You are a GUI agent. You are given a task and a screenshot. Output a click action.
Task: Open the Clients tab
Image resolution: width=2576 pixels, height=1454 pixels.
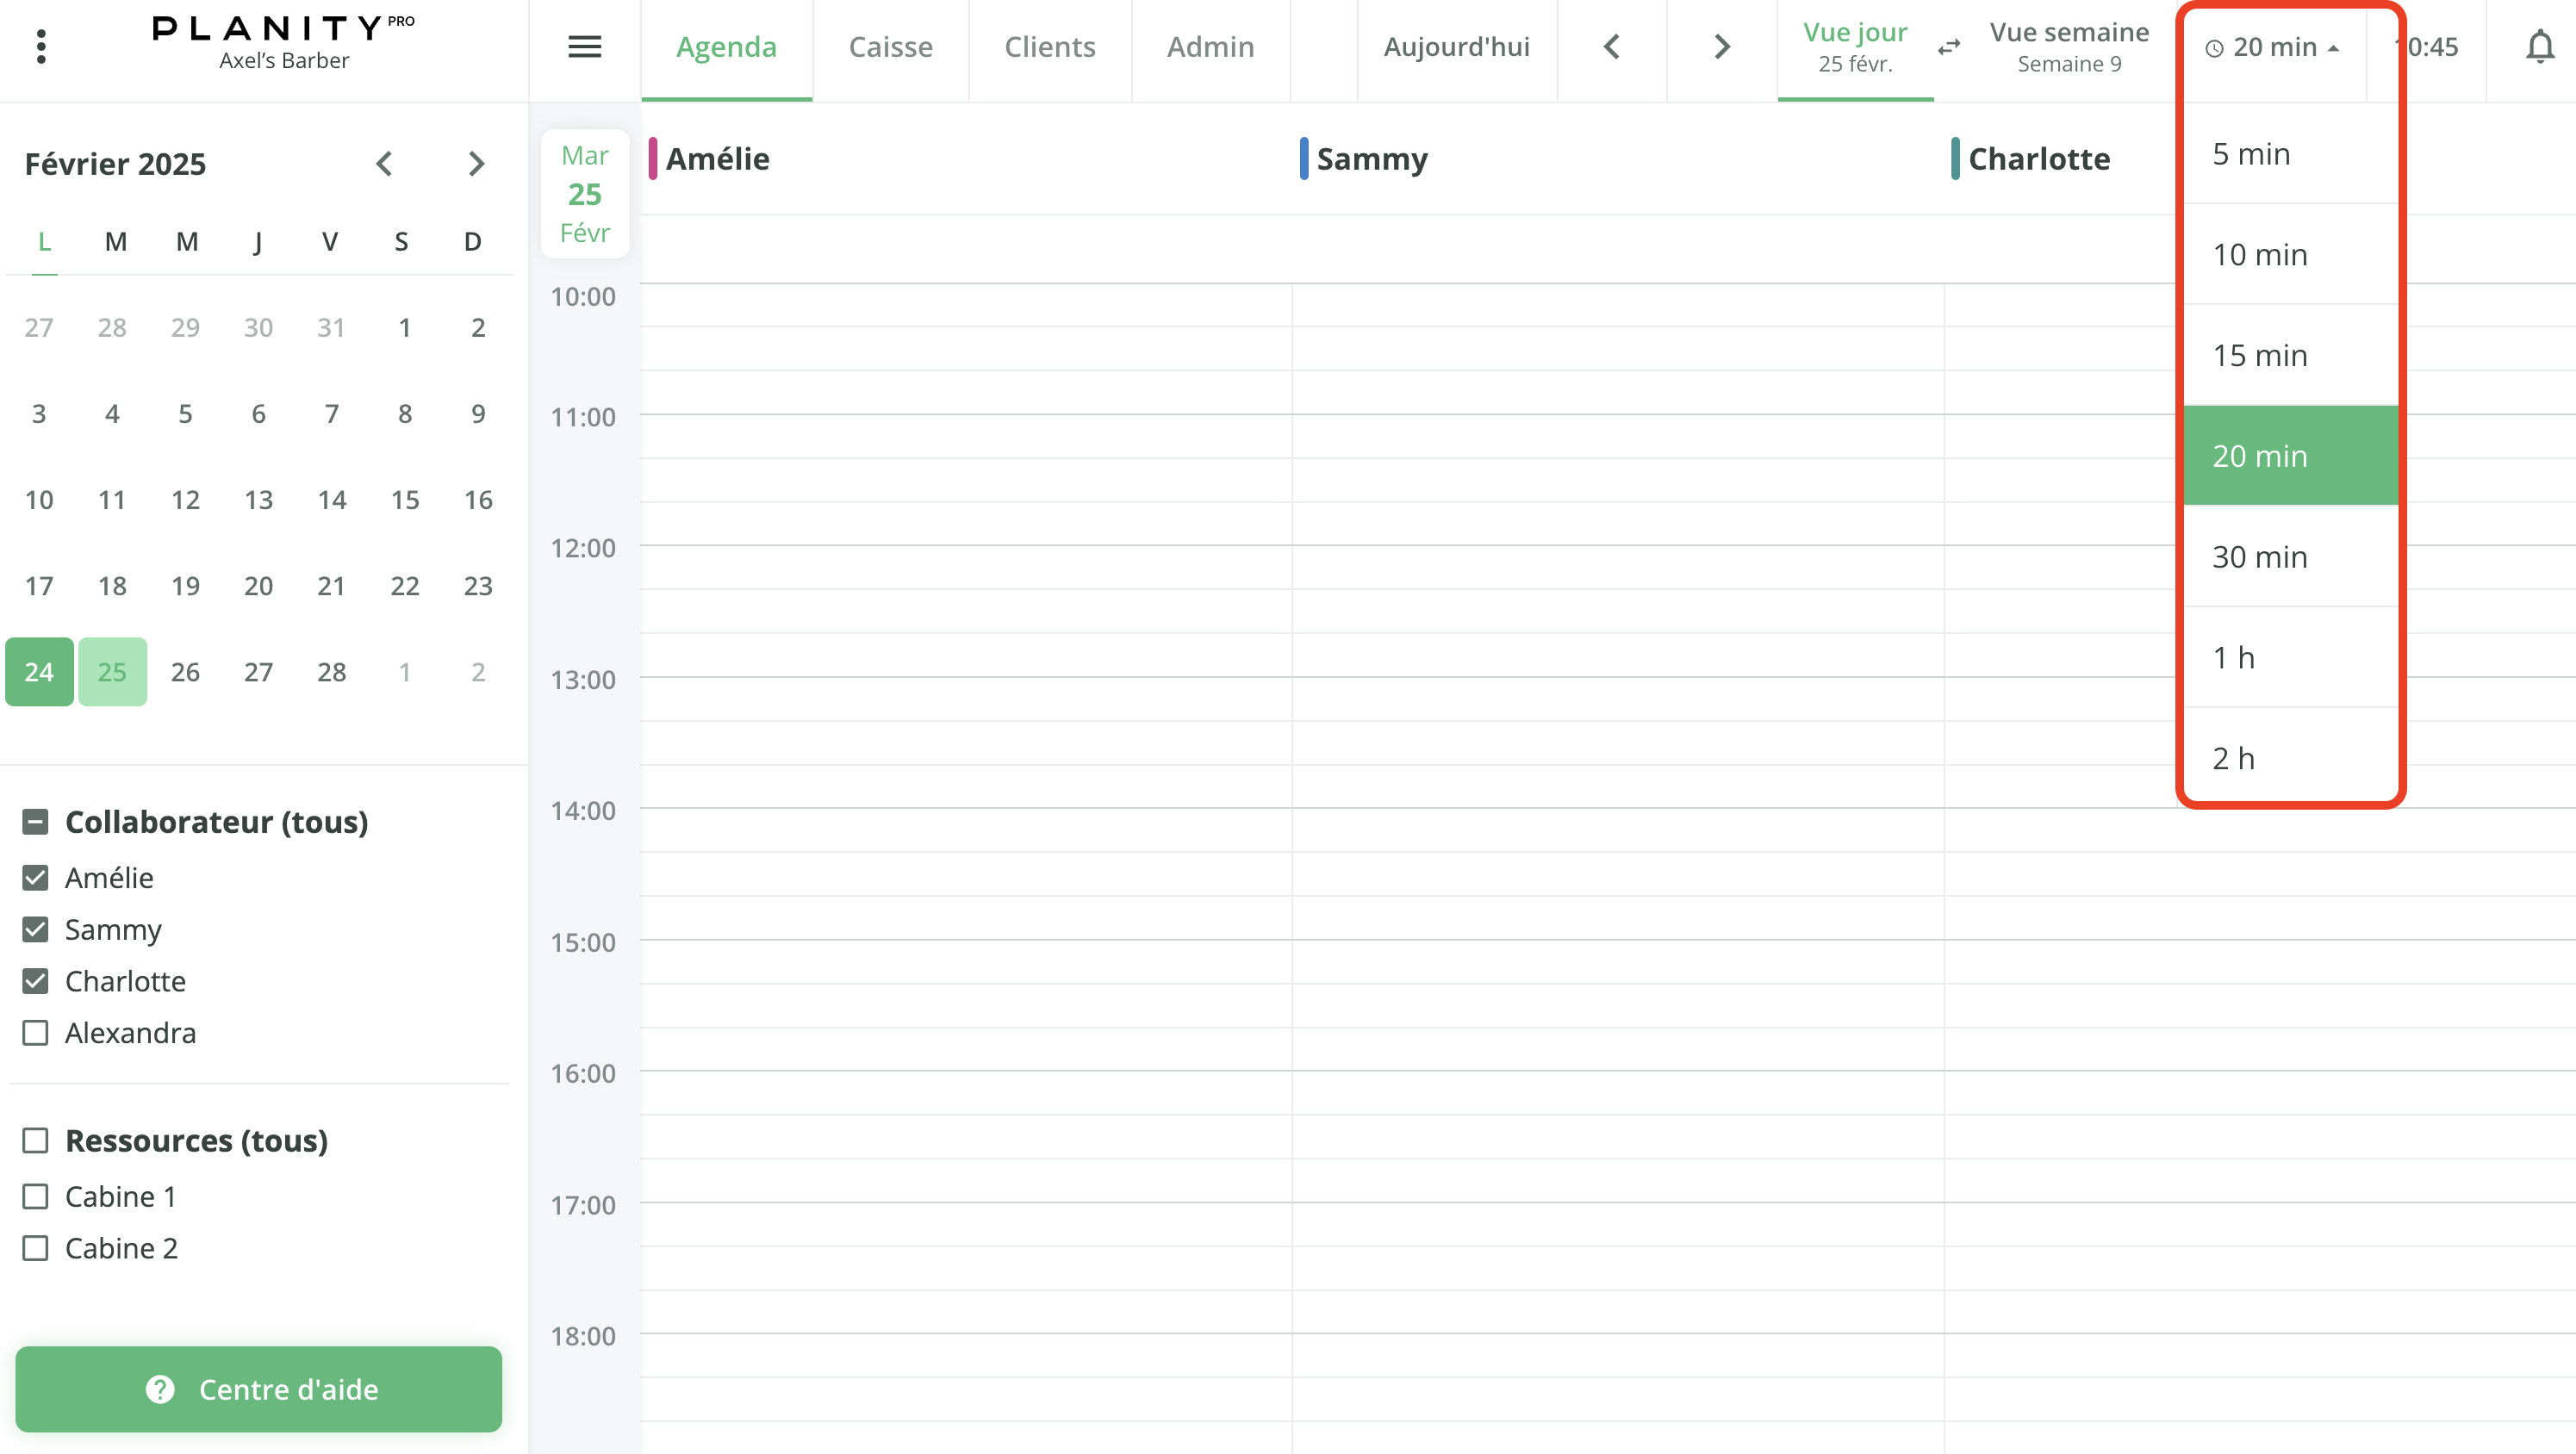(1049, 46)
